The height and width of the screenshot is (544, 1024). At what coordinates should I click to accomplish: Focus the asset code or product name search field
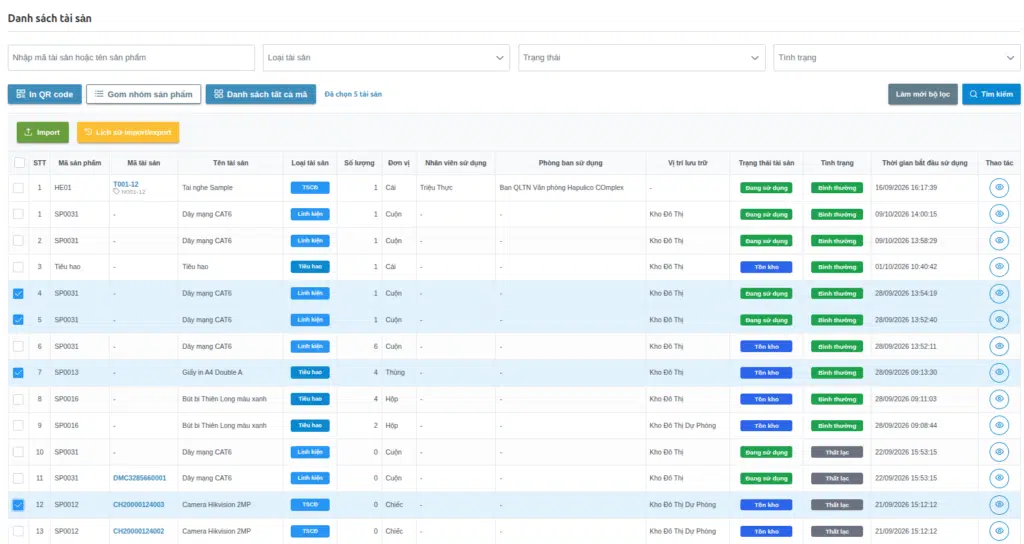[131, 57]
